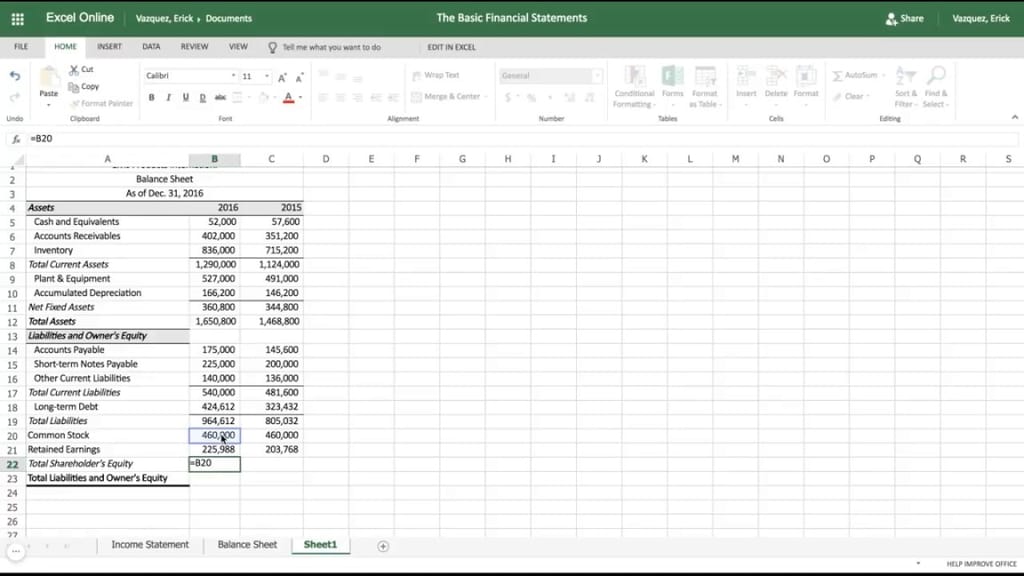This screenshot has width=1024, height=576.
Task: Toggle bold formatting
Action: (x=152, y=97)
